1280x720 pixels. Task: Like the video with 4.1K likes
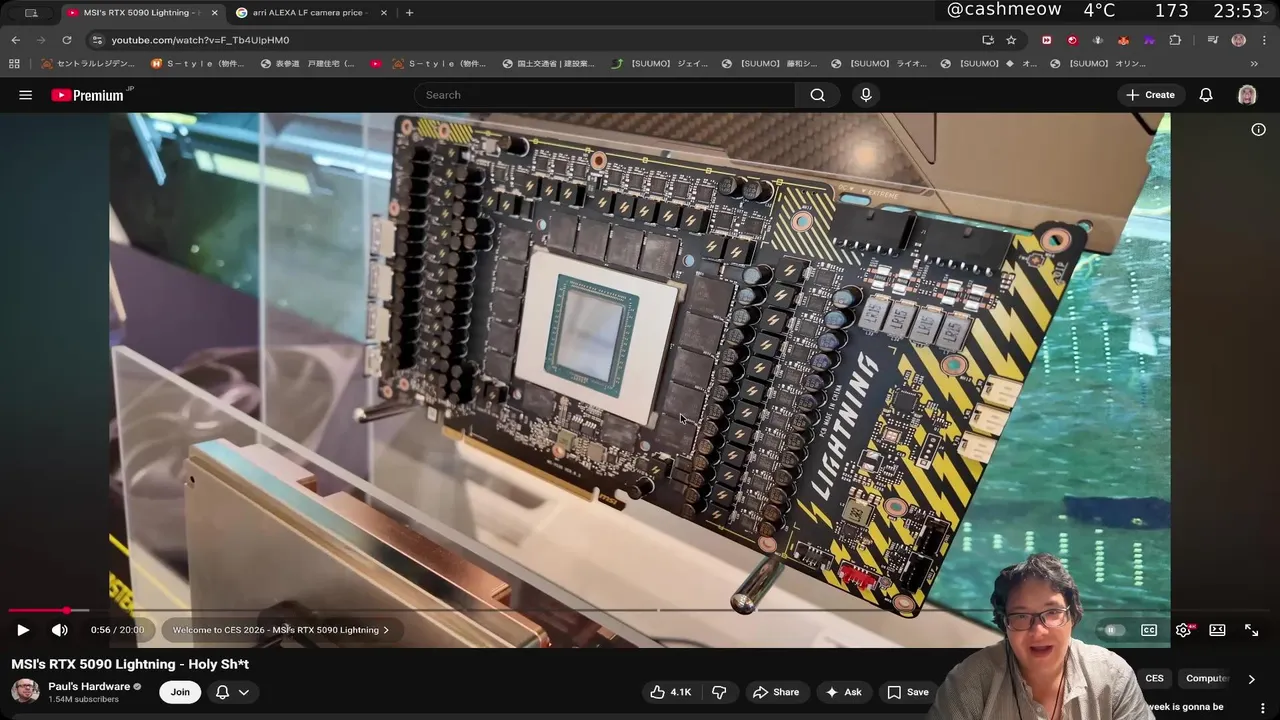coord(671,692)
